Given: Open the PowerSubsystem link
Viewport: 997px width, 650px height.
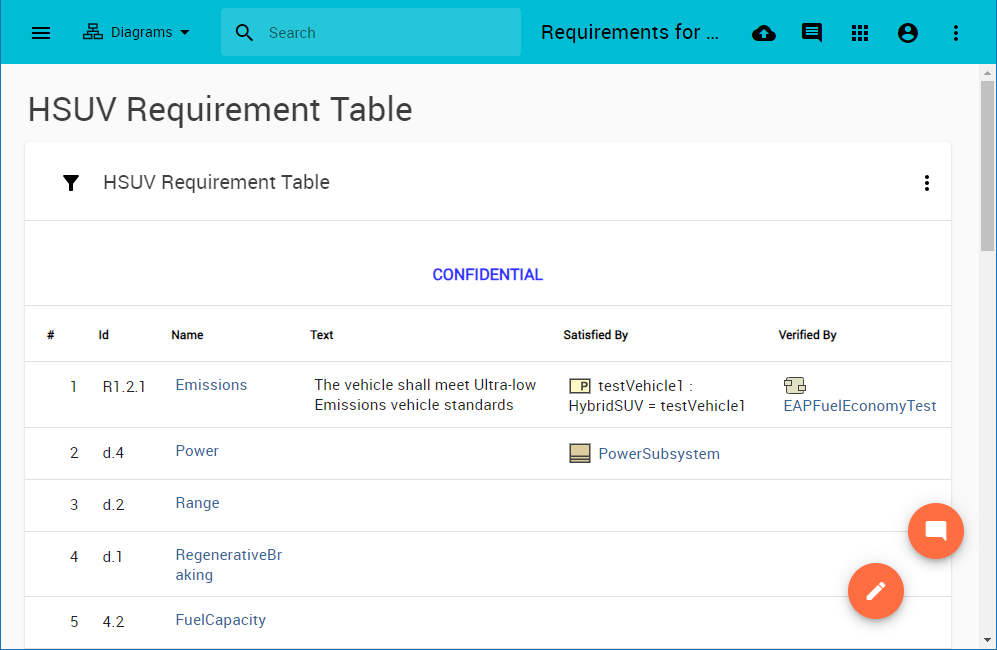Looking at the screenshot, I should click(x=658, y=454).
